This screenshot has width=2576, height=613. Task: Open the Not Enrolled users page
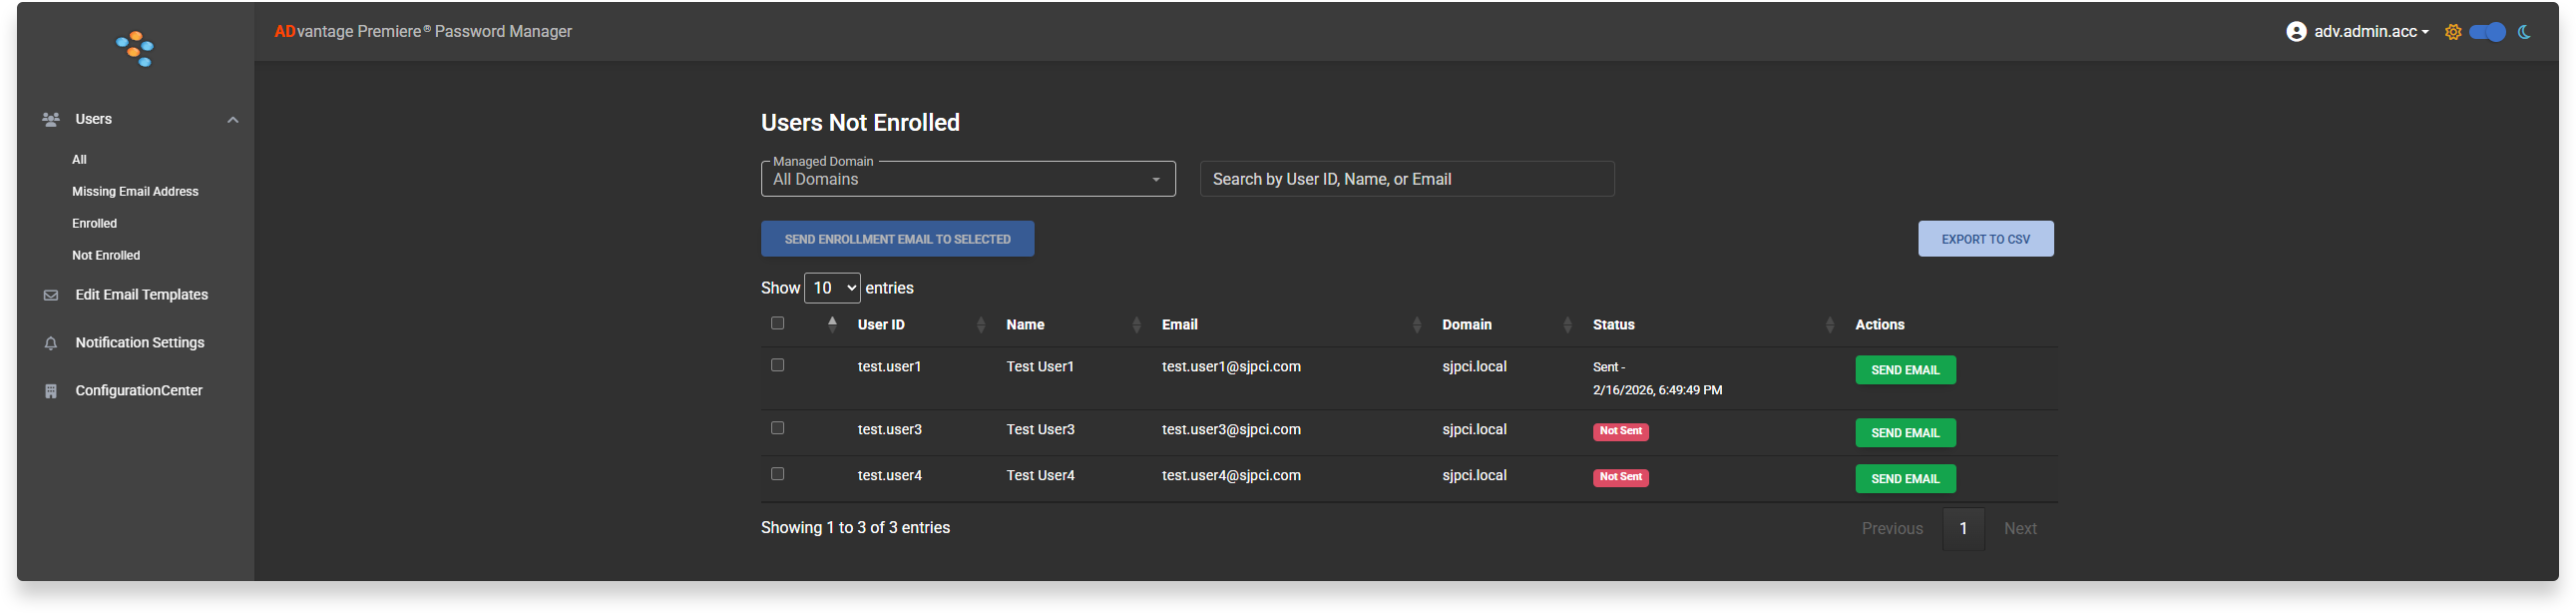pyautogui.click(x=106, y=255)
